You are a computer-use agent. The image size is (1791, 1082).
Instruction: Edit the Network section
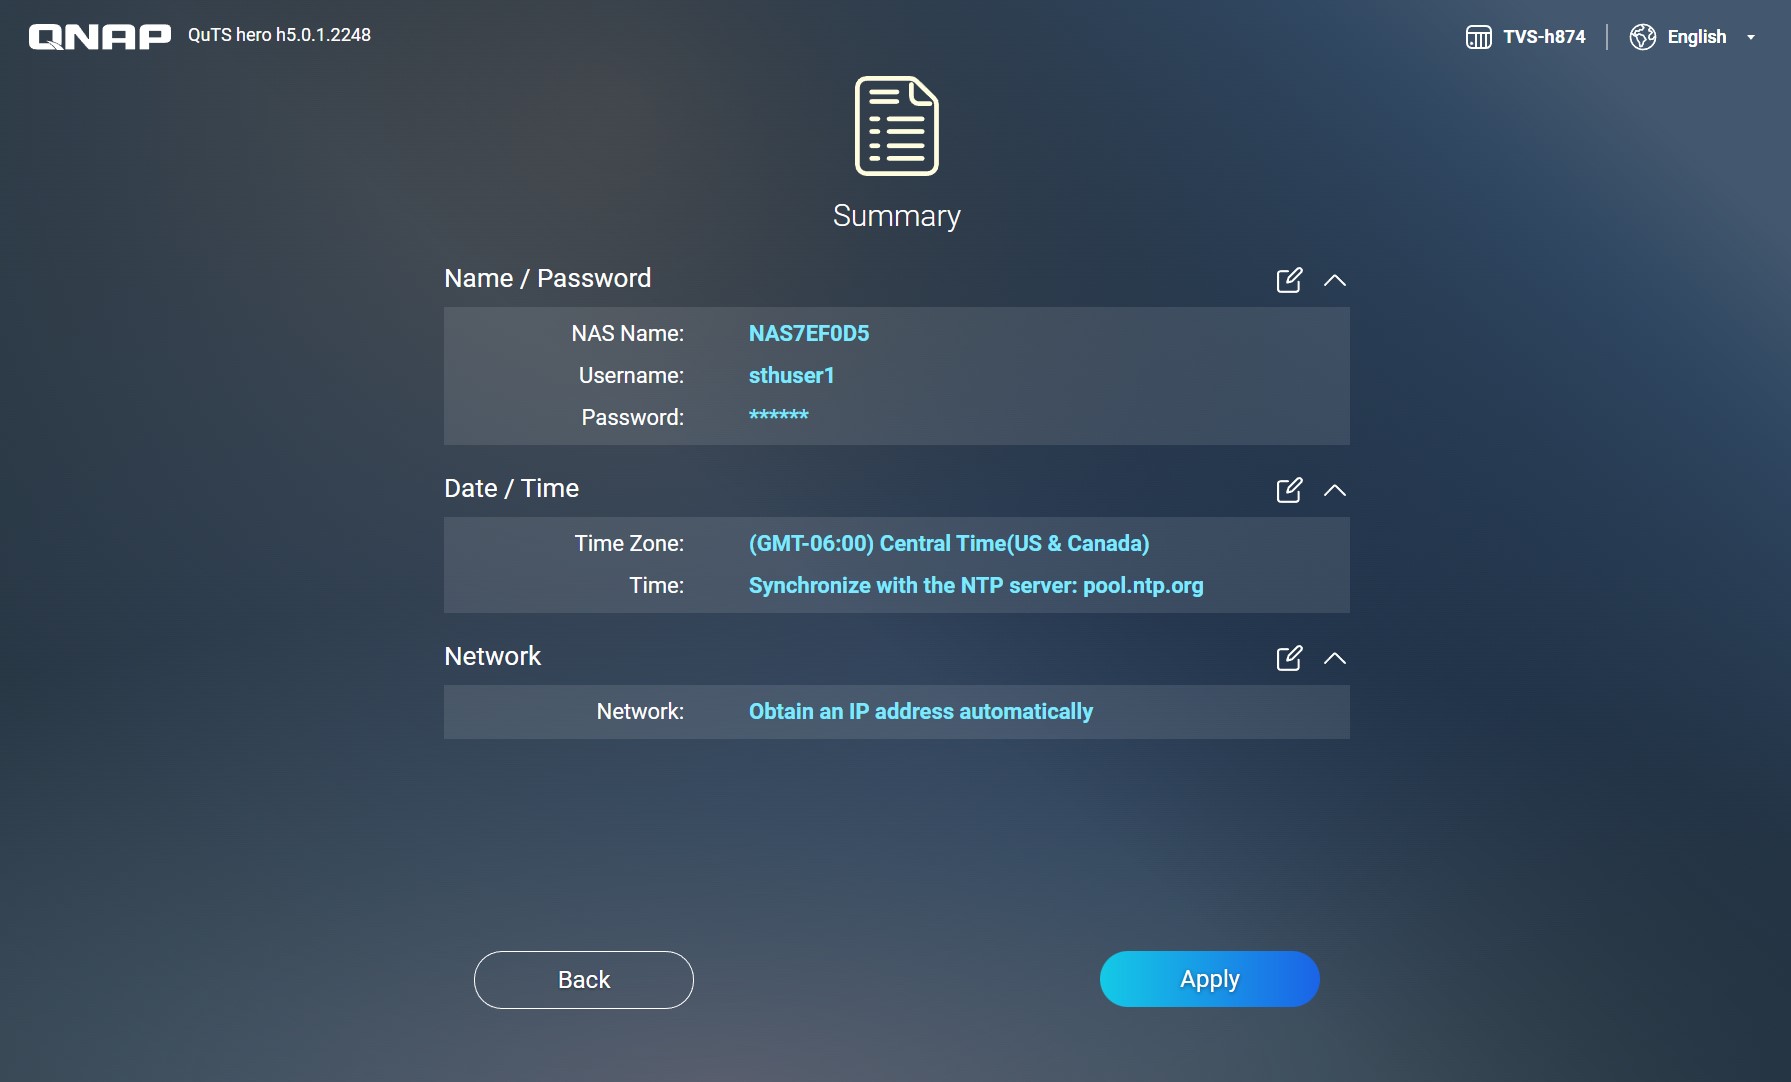click(1289, 658)
